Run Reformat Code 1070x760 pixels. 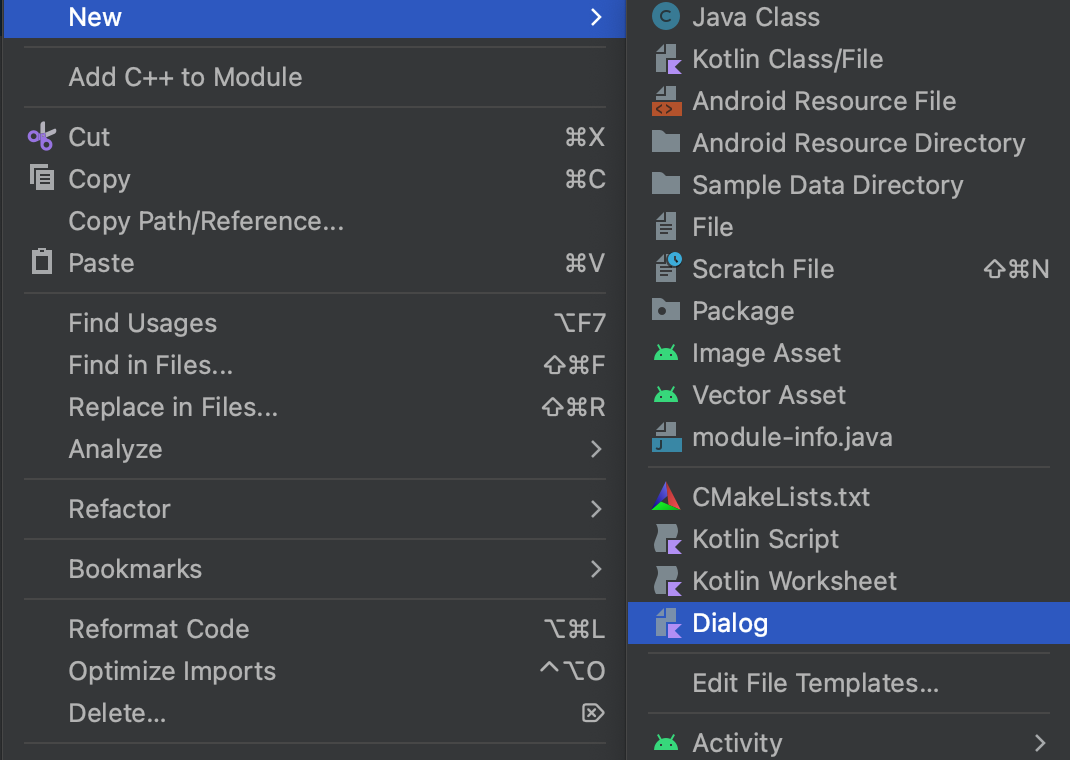point(315,629)
